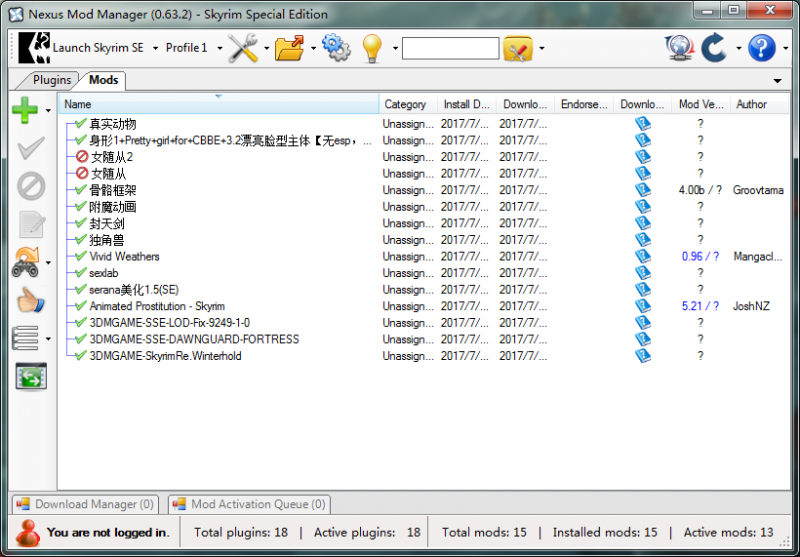Image resolution: width=800 pixels, height=557 pixels.
Task: Click the download info icon for 3DMGAME-SkyrimRe.Winterhold
Action: [x=643, y=356]
